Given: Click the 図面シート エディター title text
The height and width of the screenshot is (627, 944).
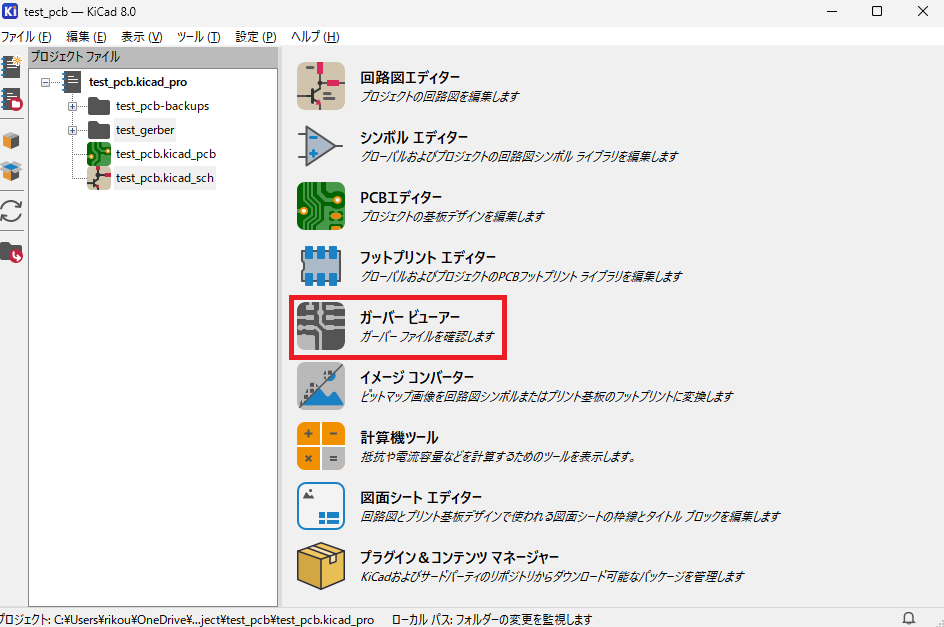Looking at the screenshot, I should pos(421,498).
